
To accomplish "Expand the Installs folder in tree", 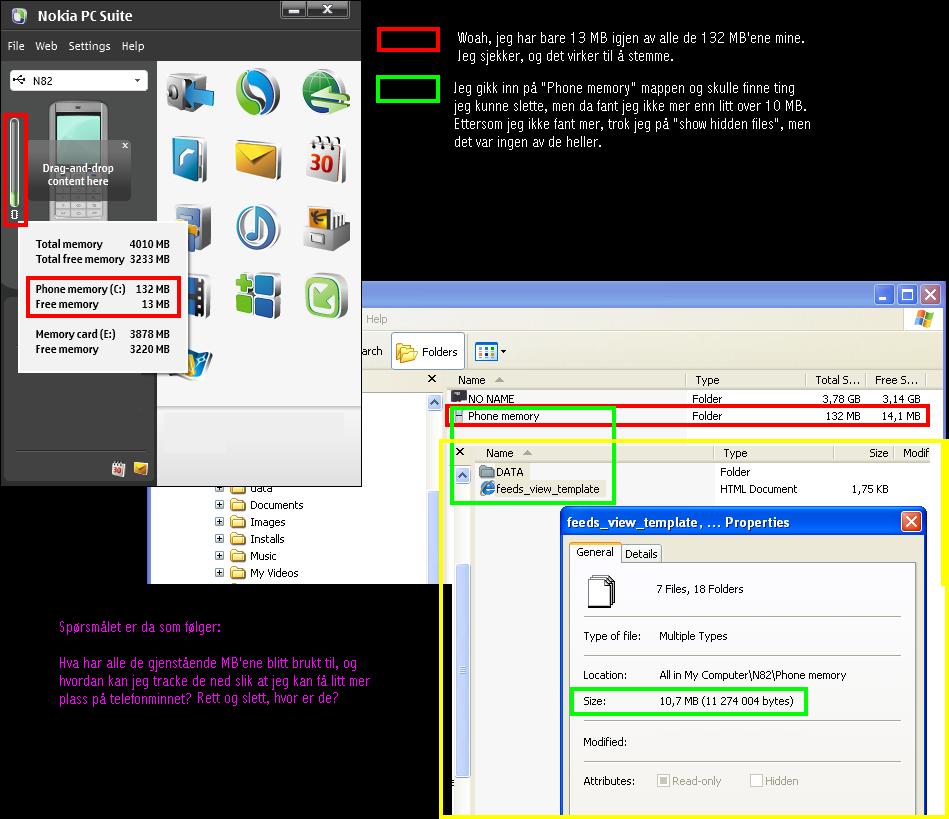I will coord(219,539).
